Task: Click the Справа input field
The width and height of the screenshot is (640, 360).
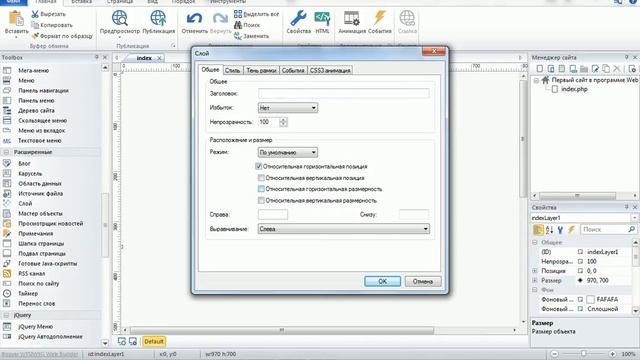Action: [273, 214]
